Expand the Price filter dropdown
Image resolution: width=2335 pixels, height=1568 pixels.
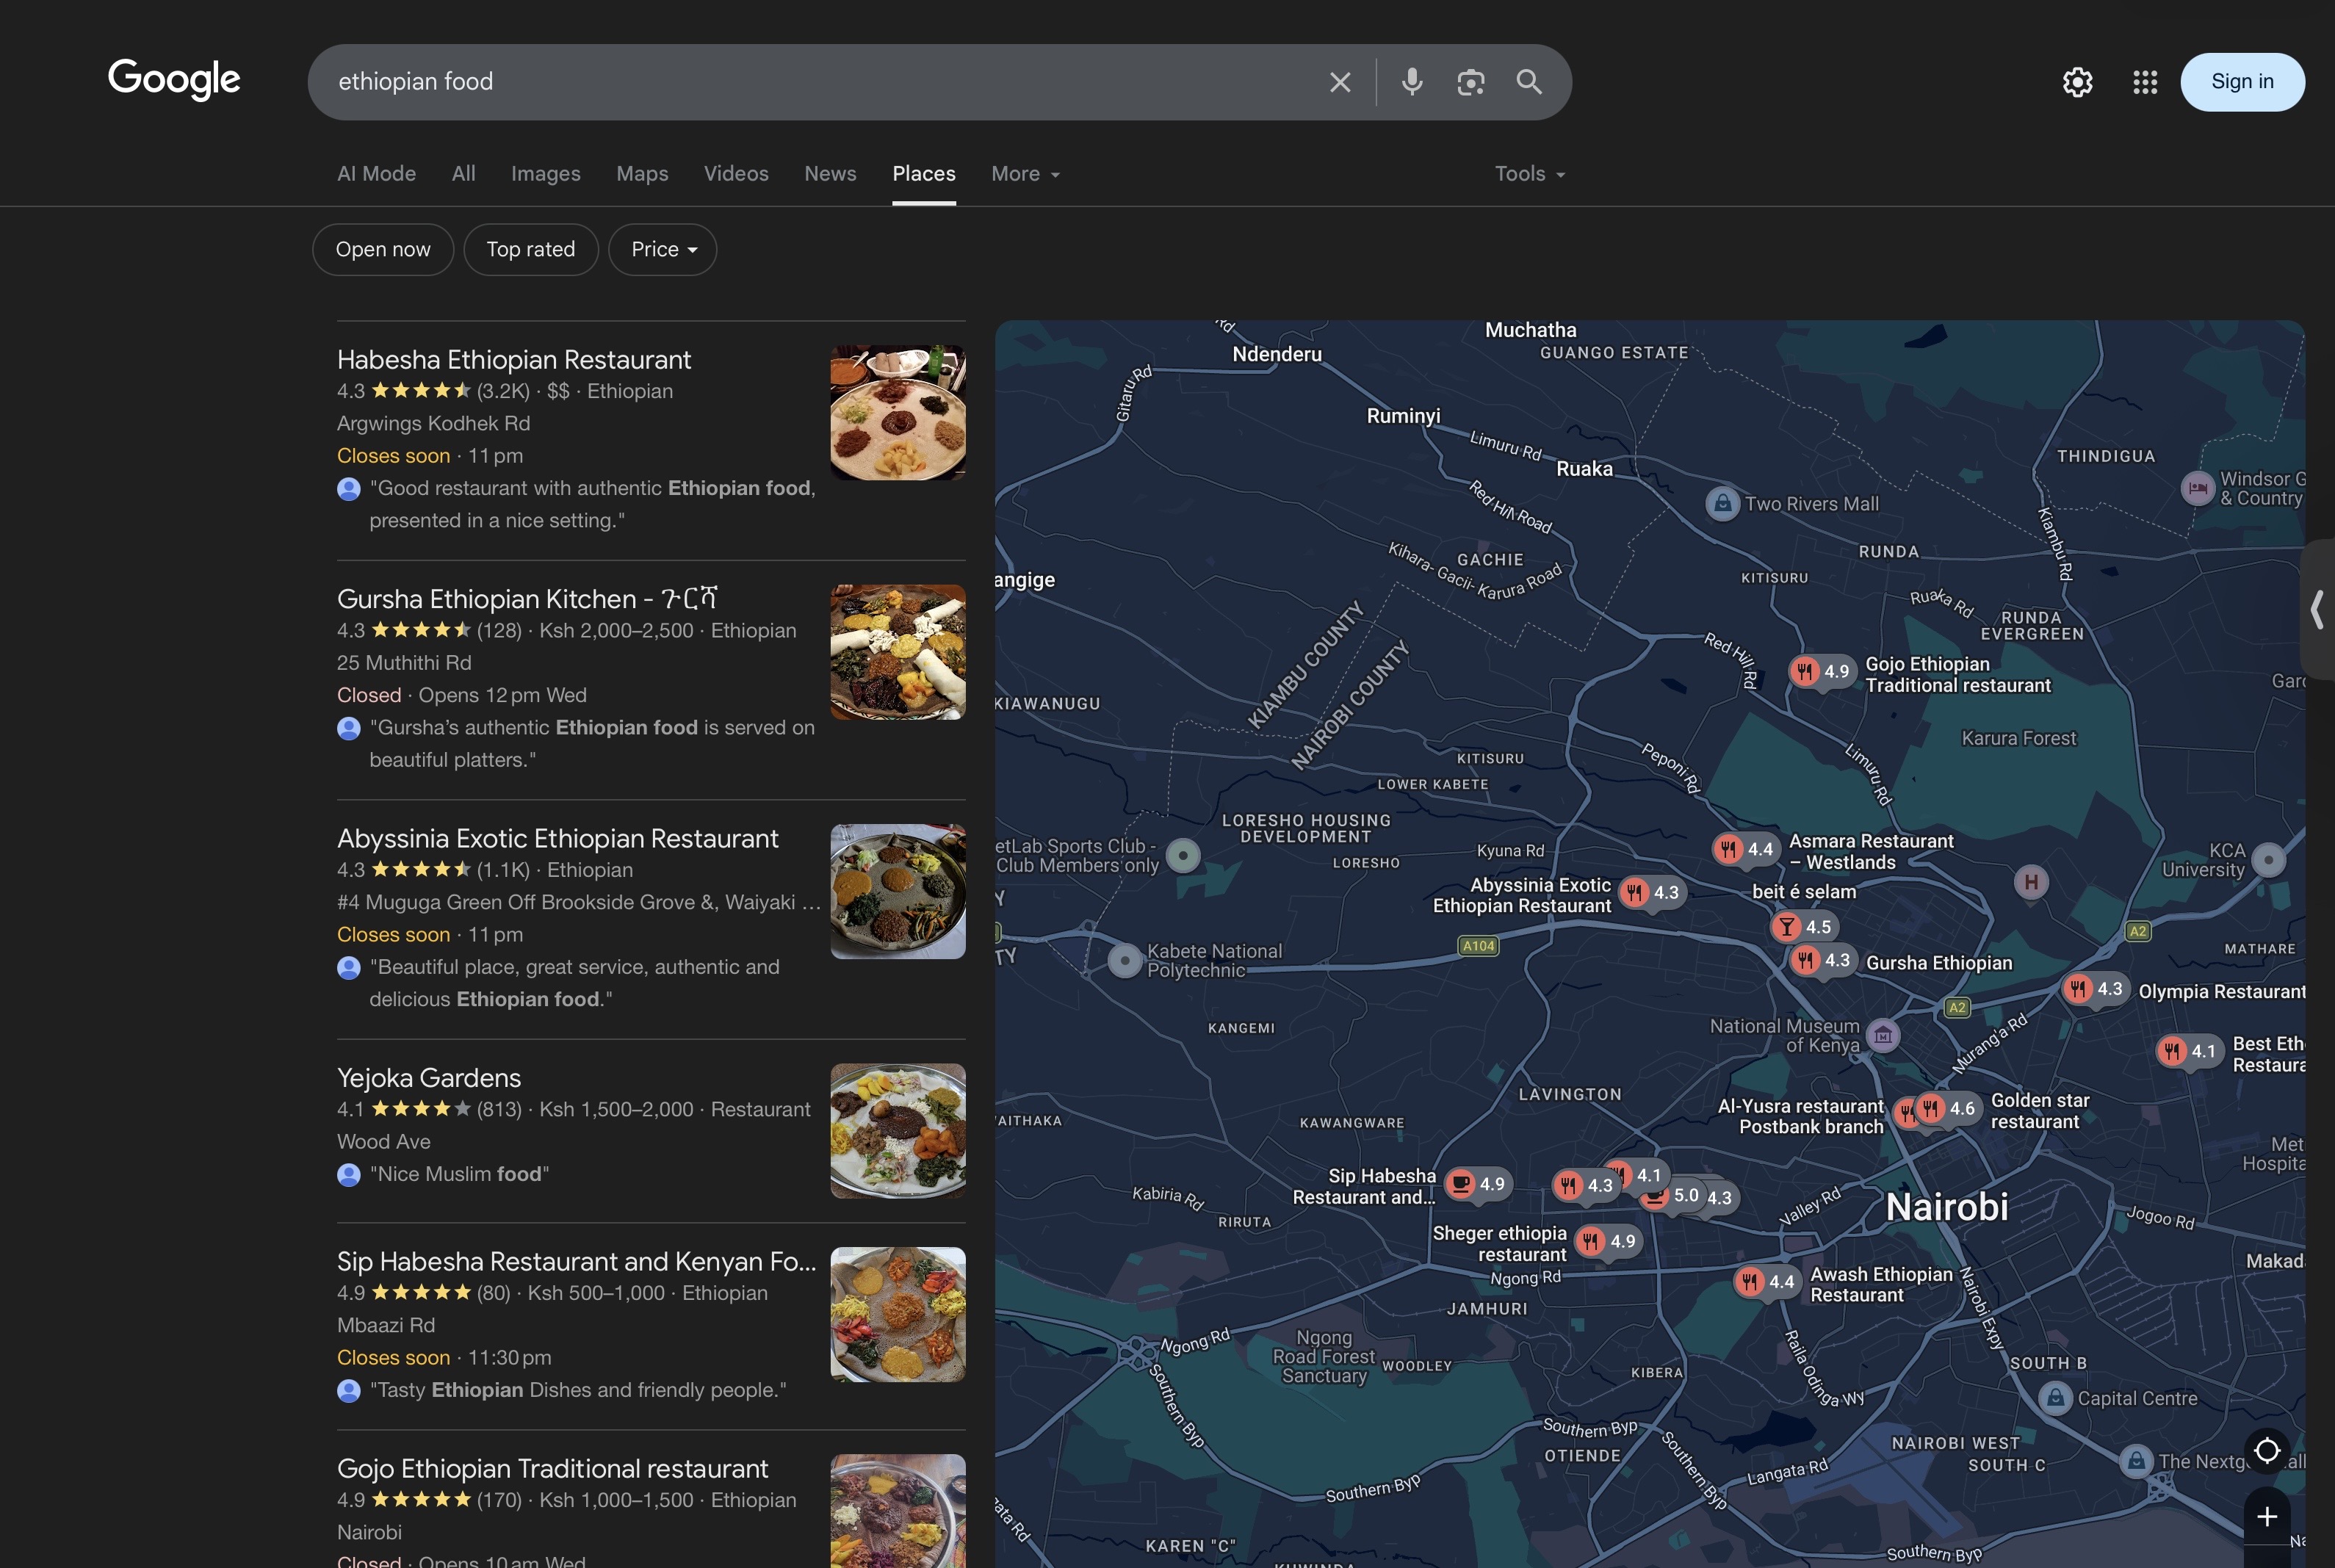(x=662, y=249)
